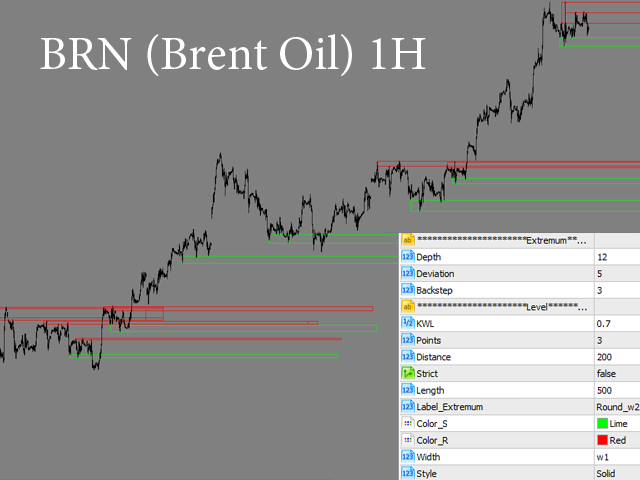Click the color icon beside Color_S
The image size is (640, 480).
click(x=407, y=423)
